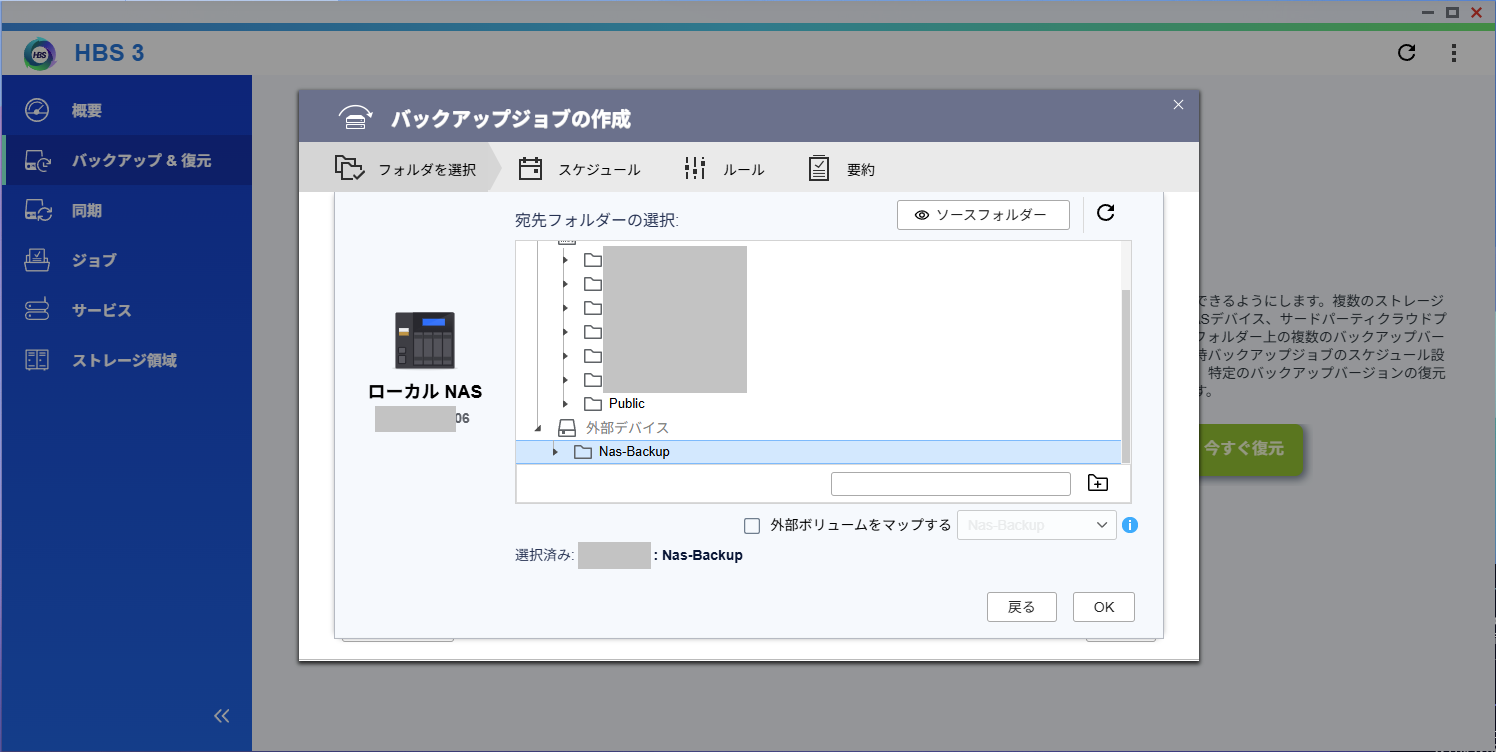Refresh the destination folder list
Viewport: 1496px width, 752px height.
(x=1105, y=213)
